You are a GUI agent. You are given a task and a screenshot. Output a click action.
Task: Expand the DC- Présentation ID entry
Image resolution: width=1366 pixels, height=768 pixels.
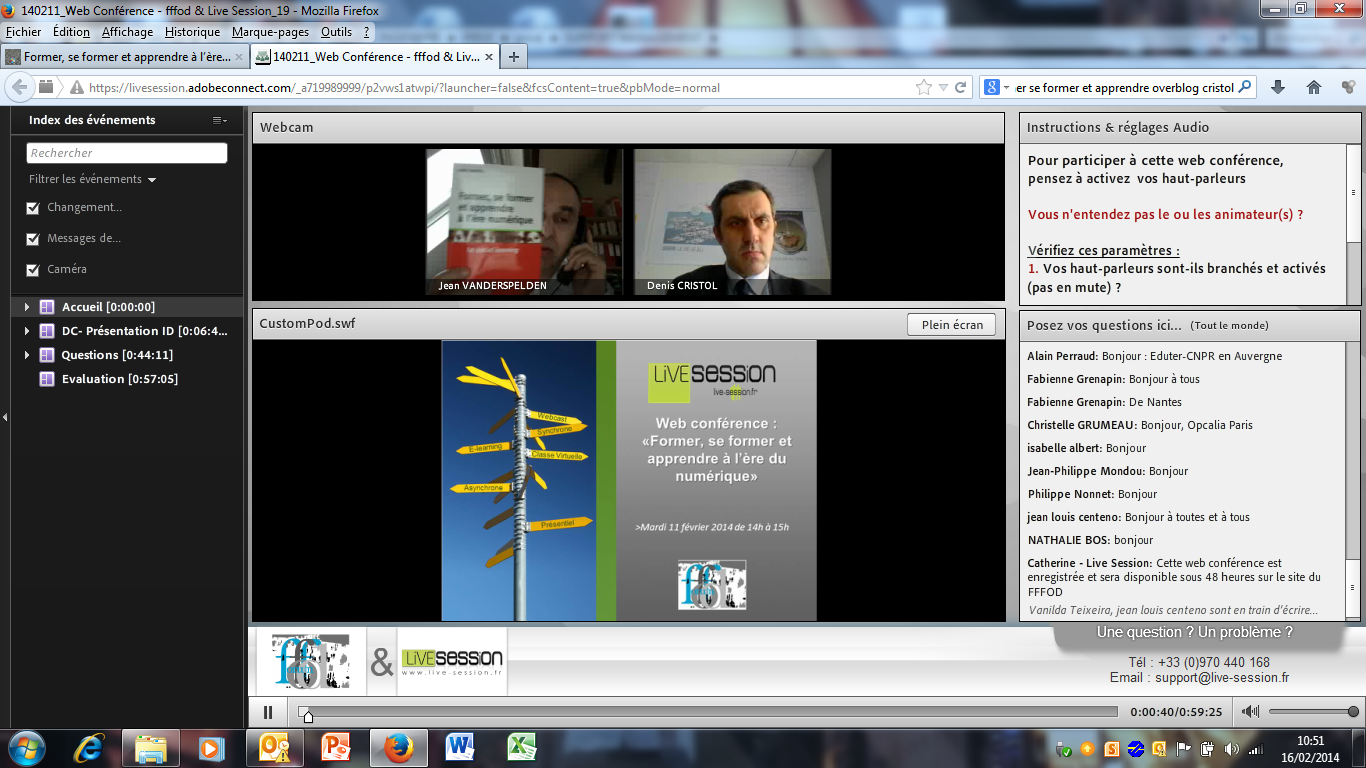click(27, 331)
